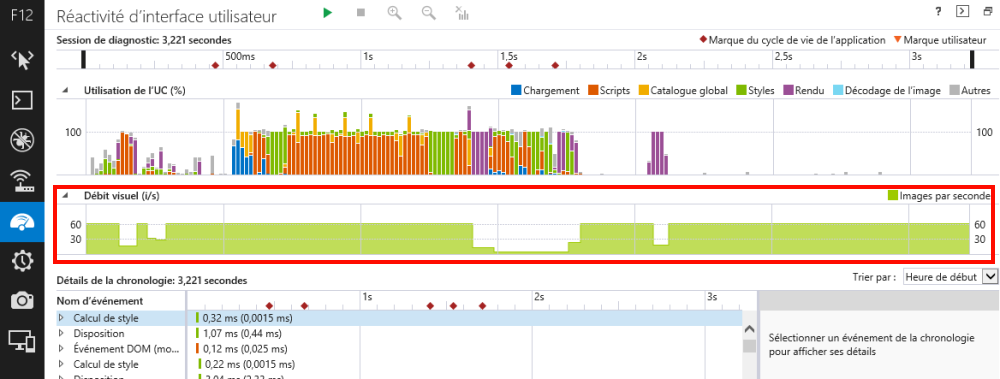Show the console pane icon at top right
This screenshot has height=379, width=1000.
[x=962, y=11]
